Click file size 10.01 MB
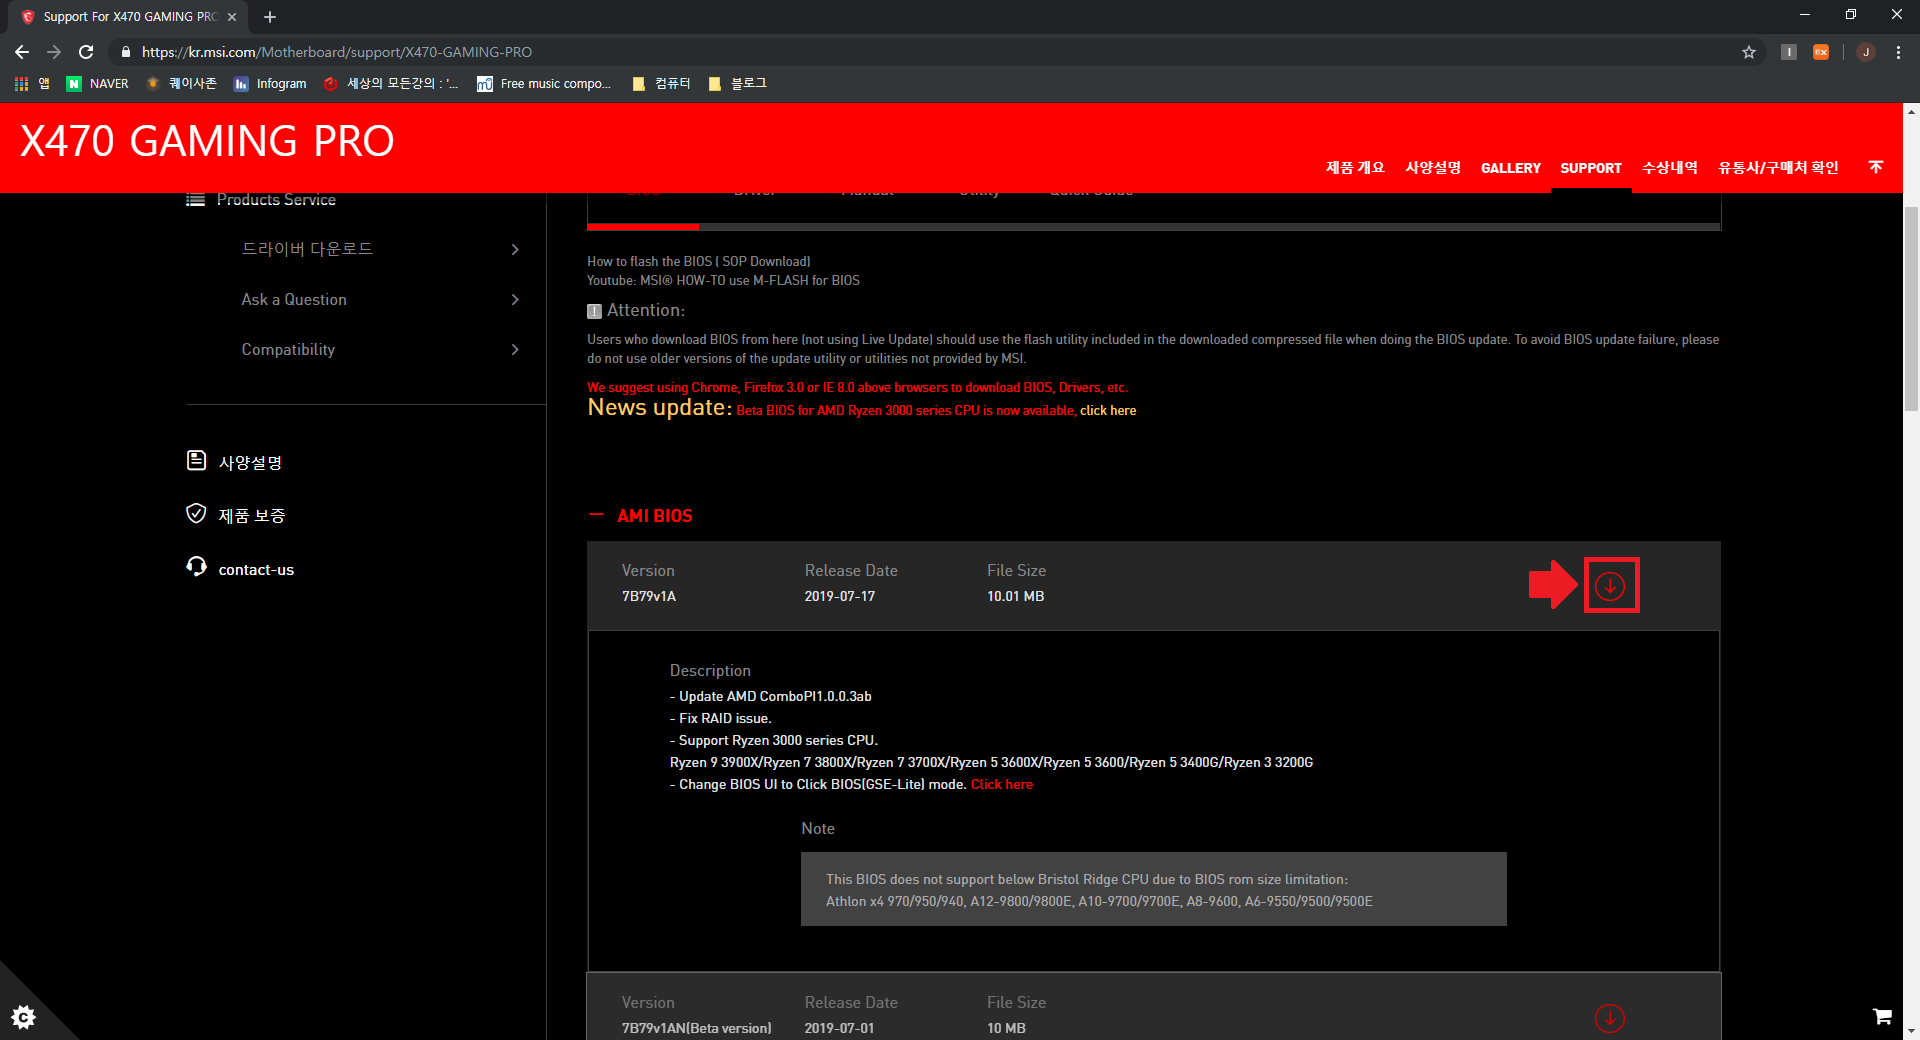Screen dimensions: 1920x1040 coord(1015,596)
